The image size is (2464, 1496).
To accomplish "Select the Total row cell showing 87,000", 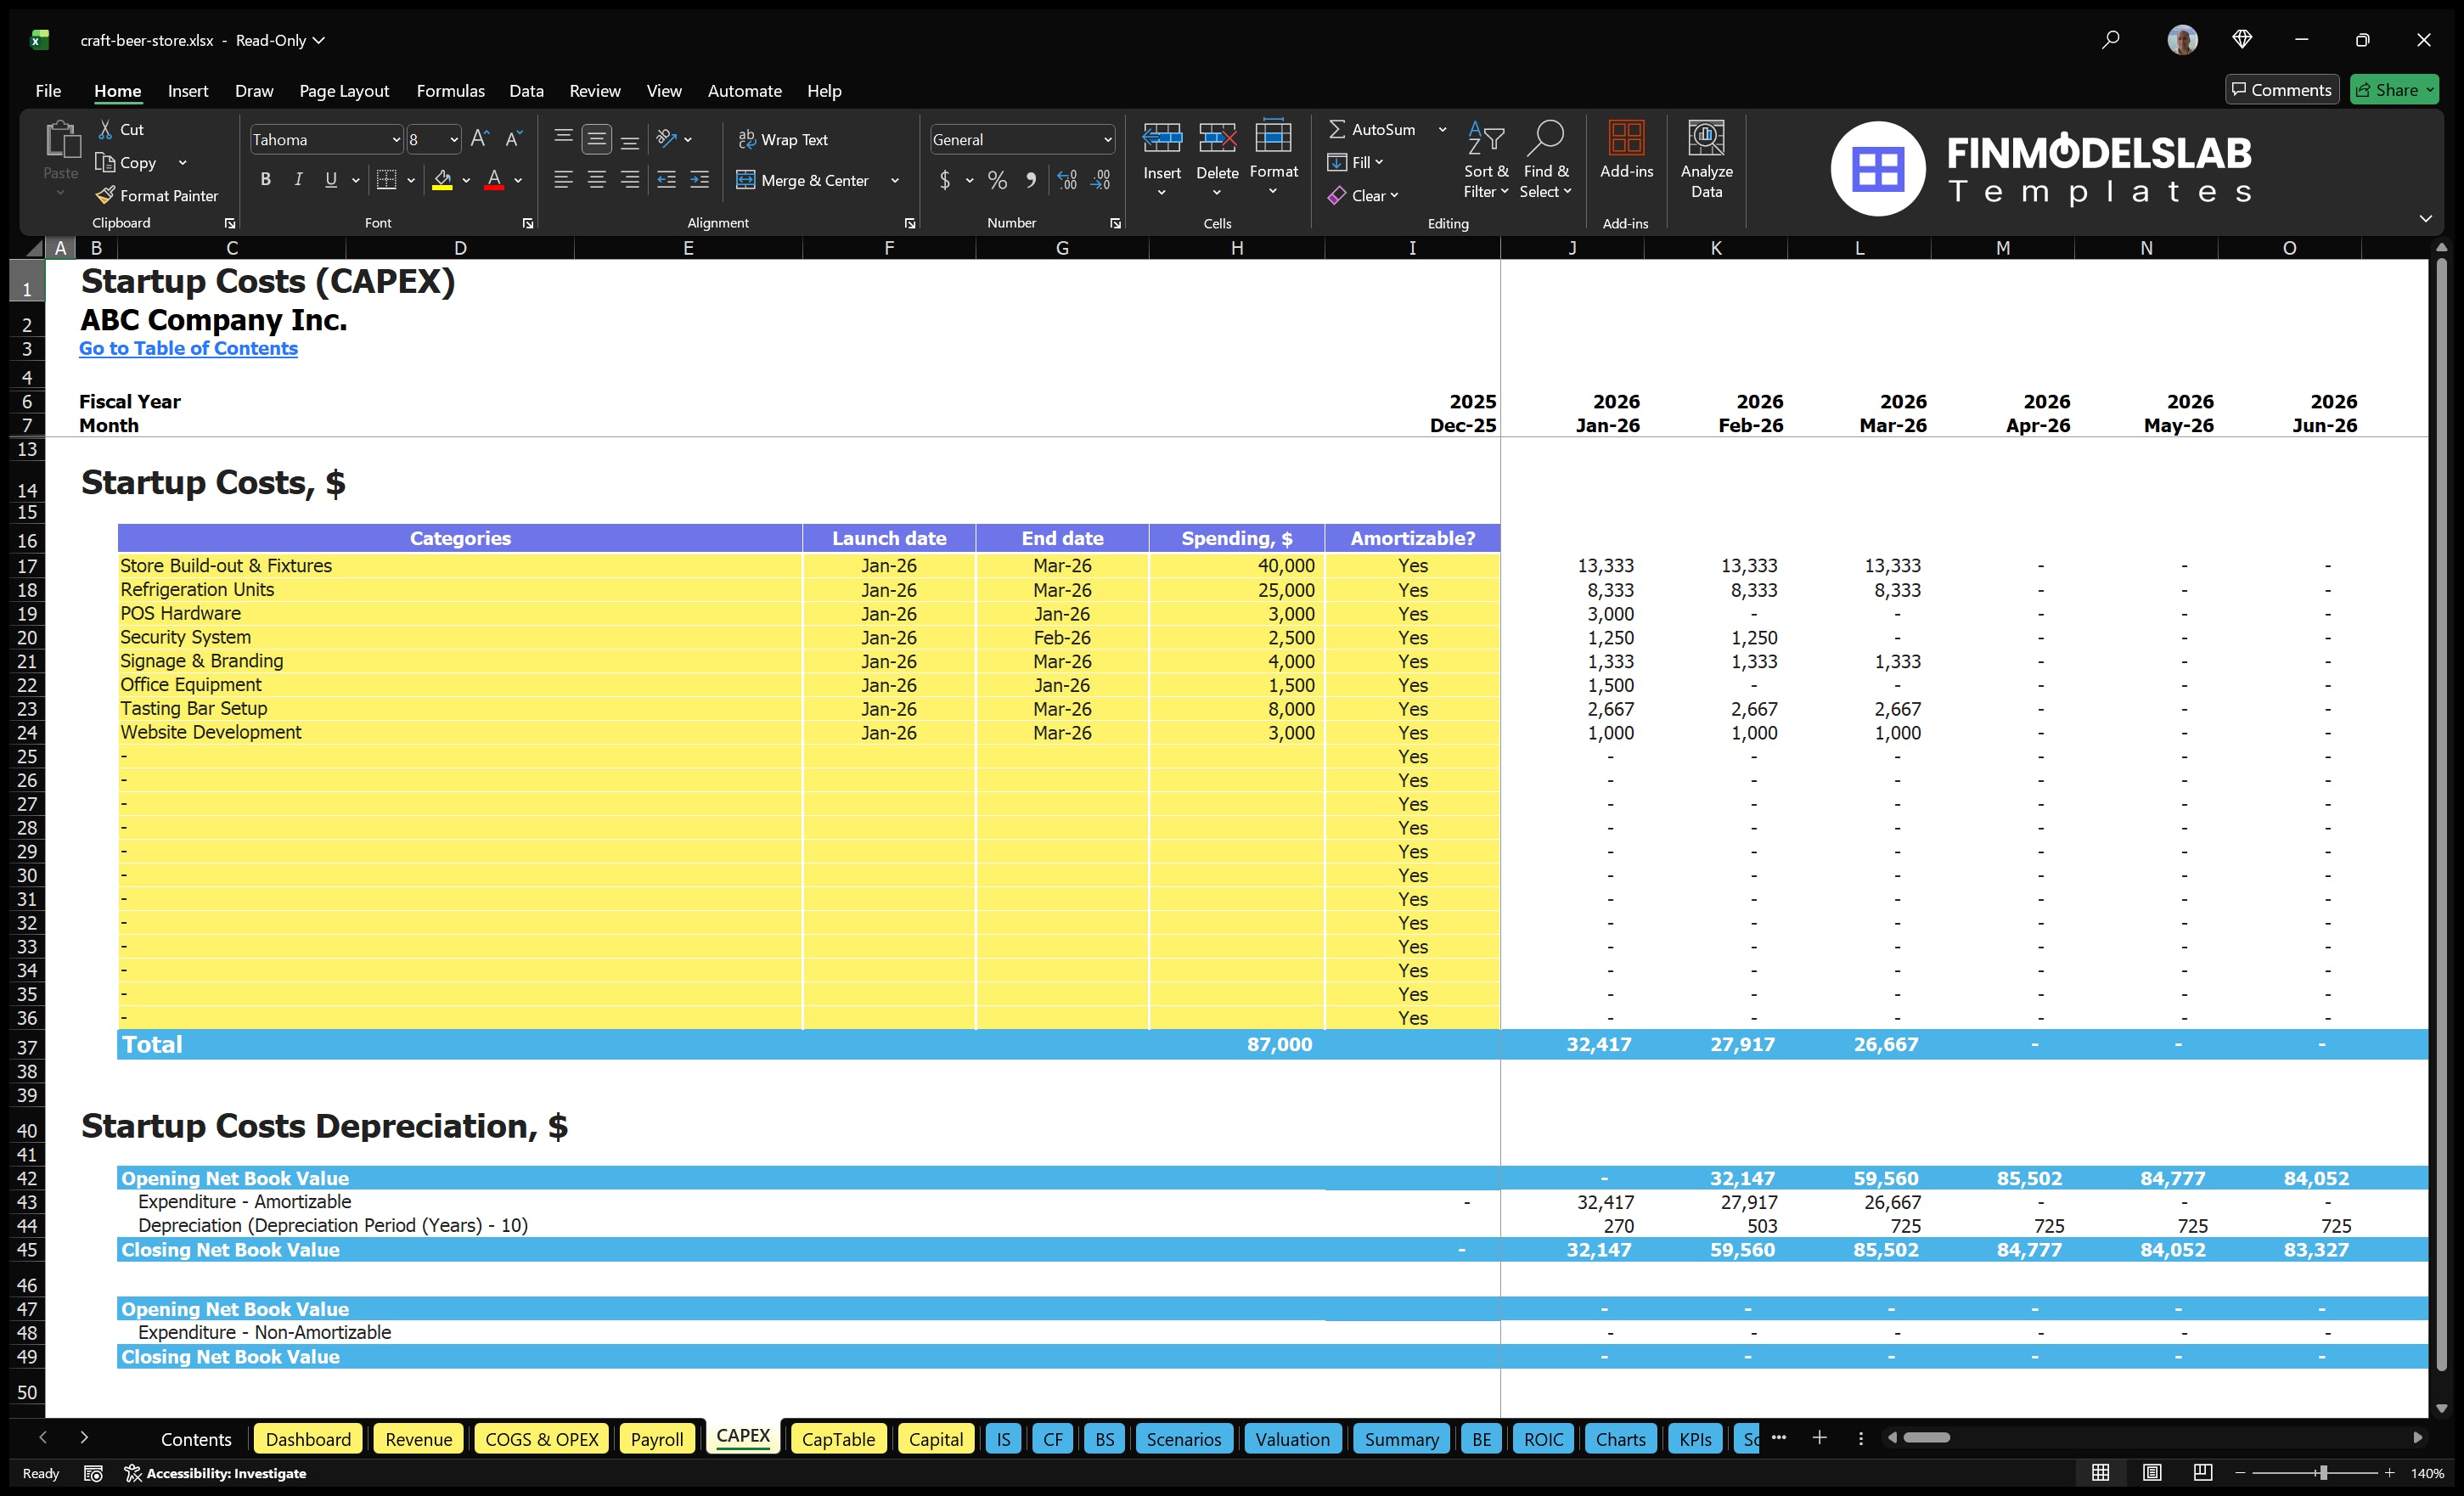I will pyautogui.click(x=1279, y=1044).
